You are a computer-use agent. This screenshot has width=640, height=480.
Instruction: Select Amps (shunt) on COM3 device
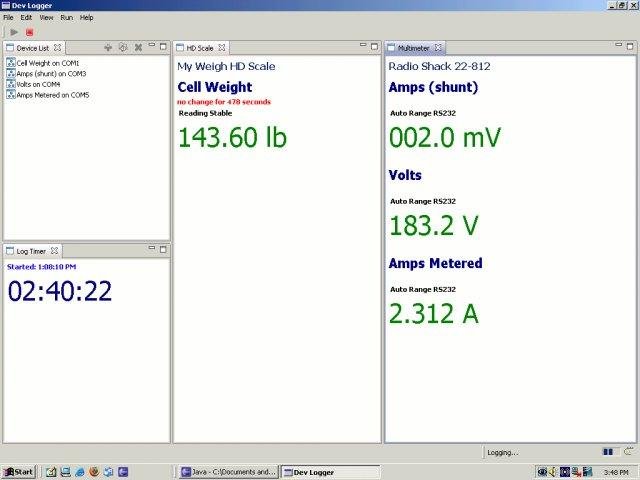tap(51, 74)
